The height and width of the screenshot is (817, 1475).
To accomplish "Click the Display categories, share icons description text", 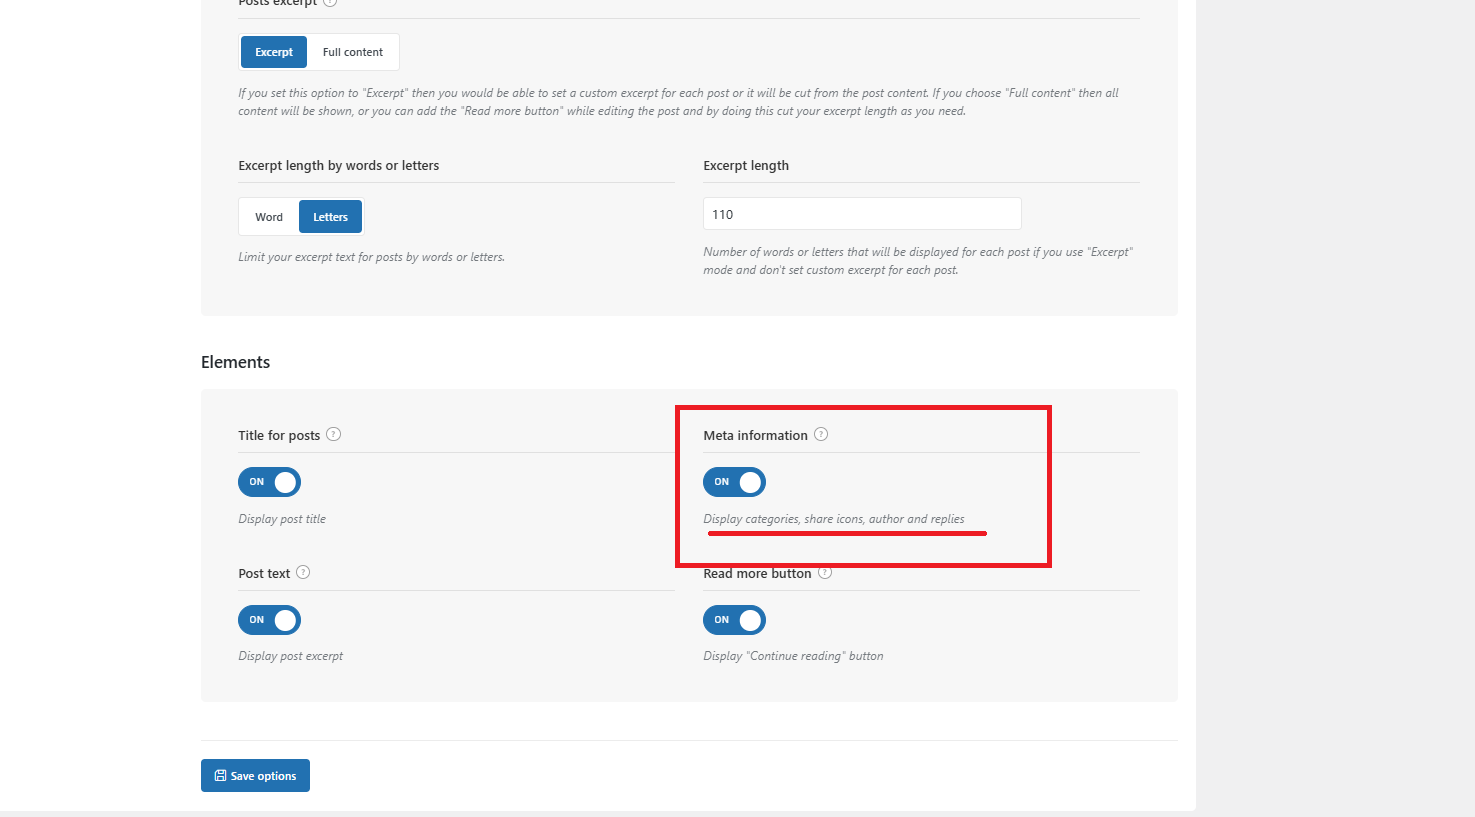I will [834, 519].
